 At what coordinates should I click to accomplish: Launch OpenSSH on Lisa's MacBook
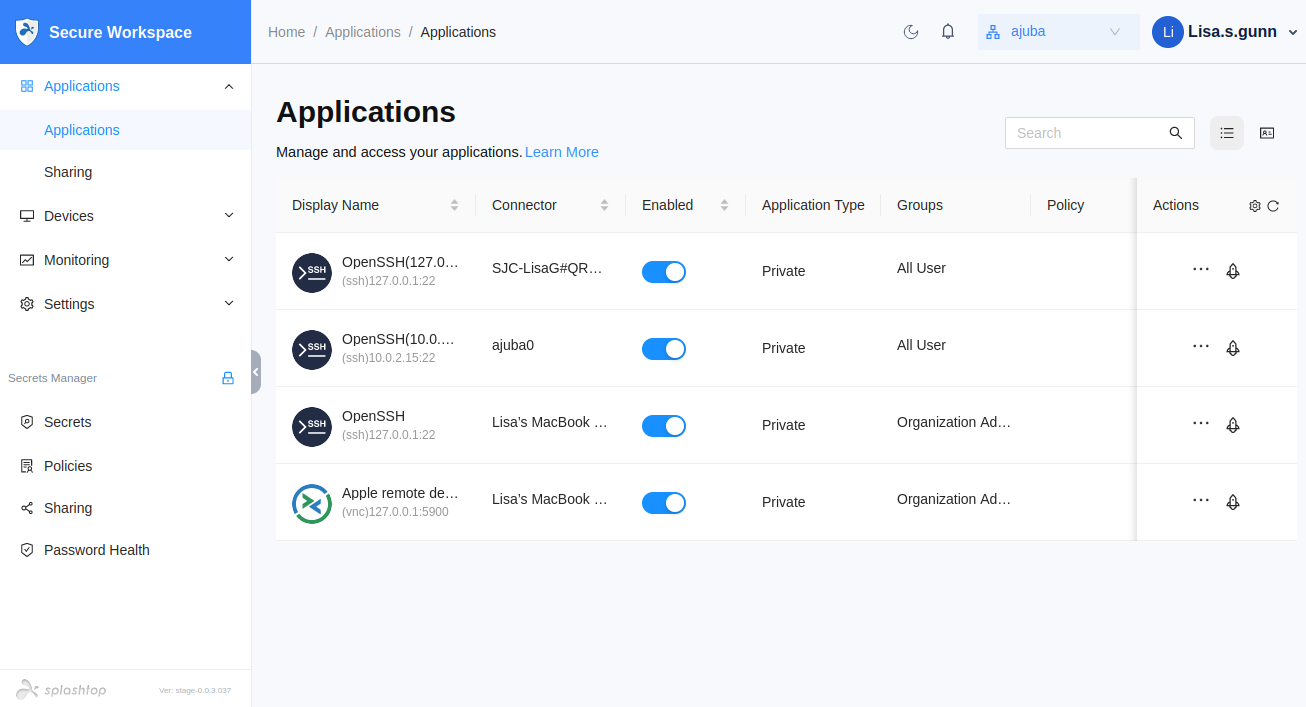(x=1233, y=425)
